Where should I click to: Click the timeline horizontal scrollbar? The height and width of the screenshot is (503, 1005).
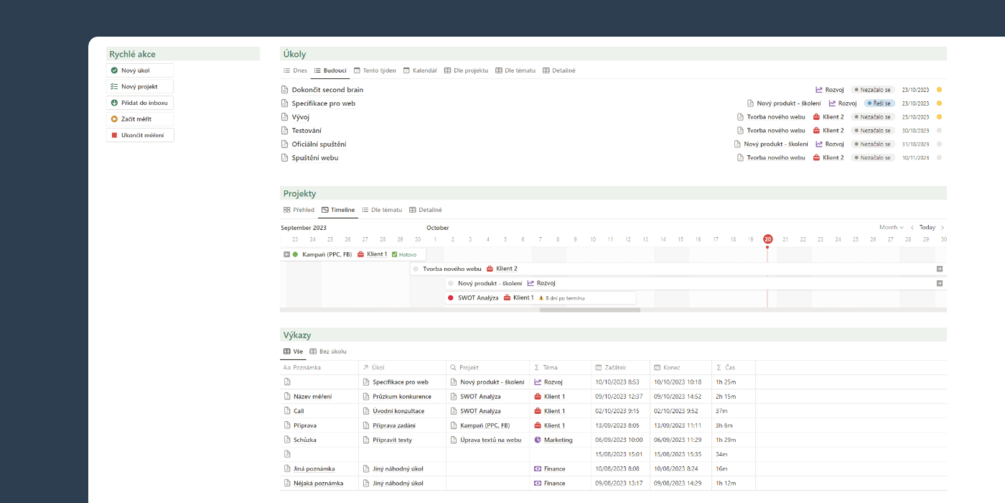[x=590, y=310]
